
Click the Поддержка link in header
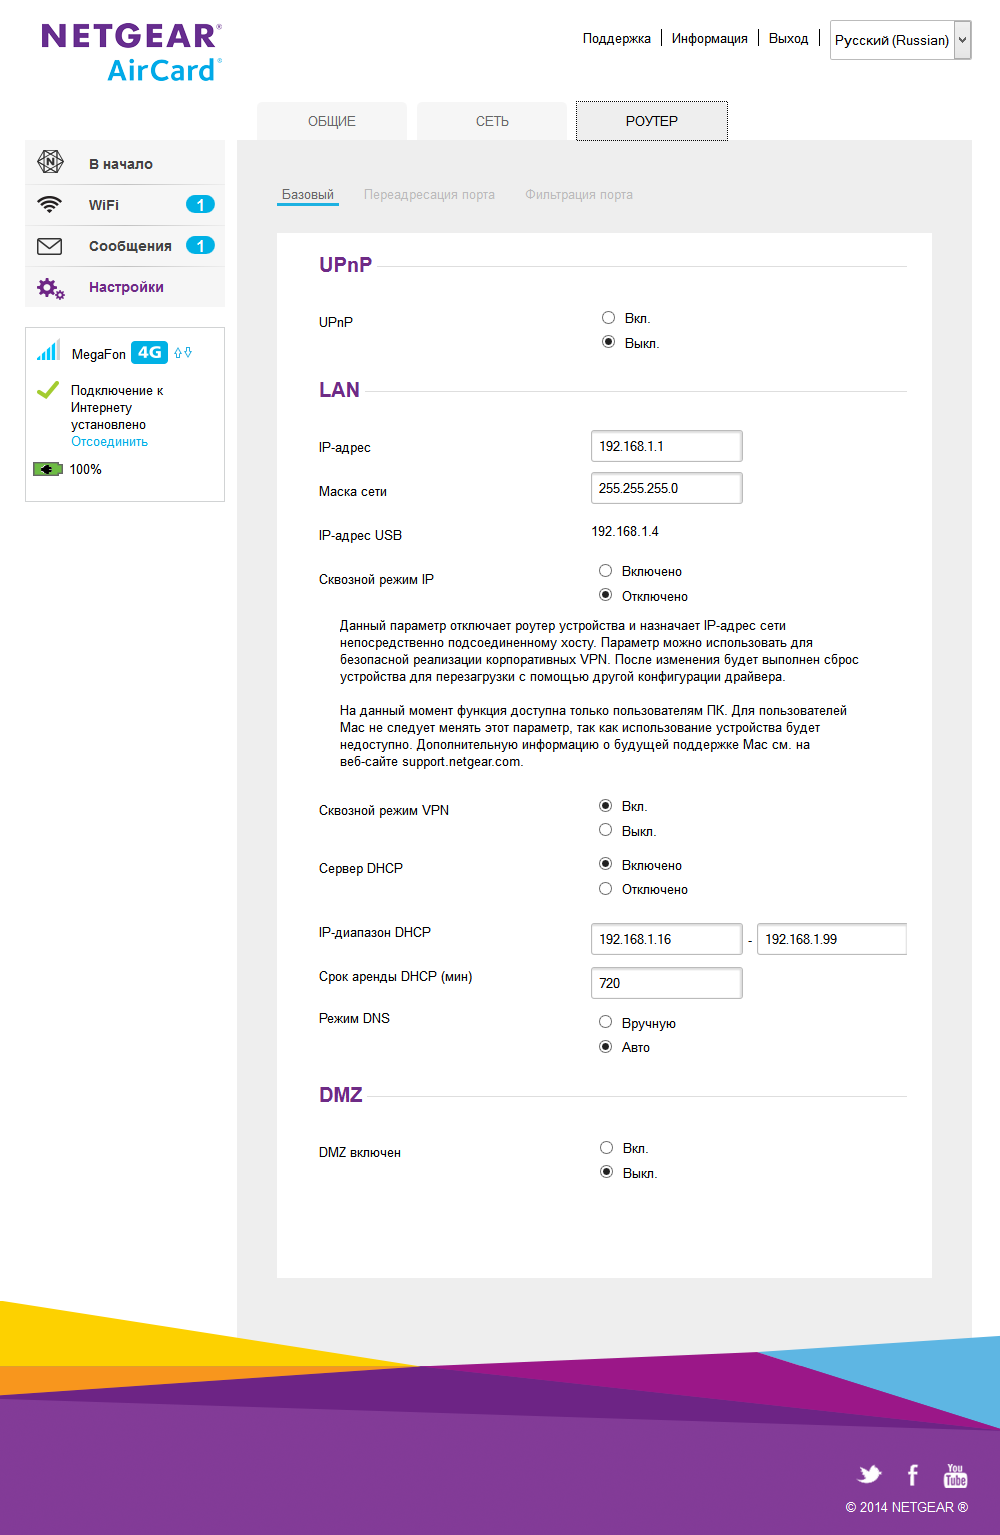click(x=616, y=39)
